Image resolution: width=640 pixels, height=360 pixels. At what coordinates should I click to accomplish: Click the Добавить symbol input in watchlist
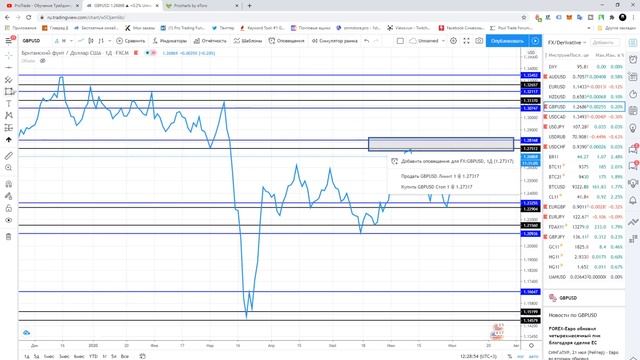pos(604,42)
